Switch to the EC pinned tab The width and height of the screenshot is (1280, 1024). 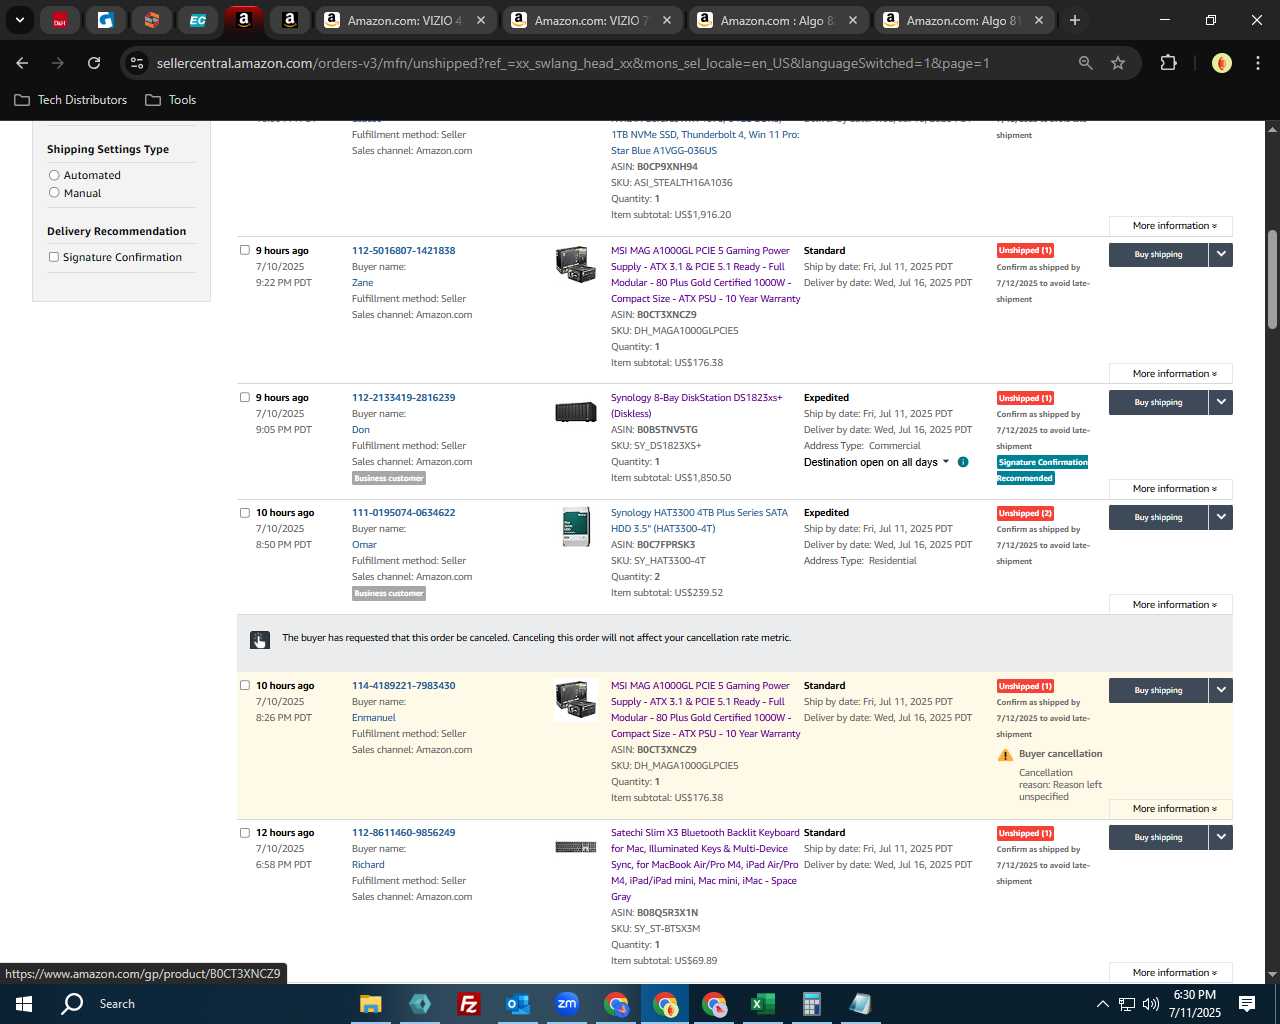(198, 20)
